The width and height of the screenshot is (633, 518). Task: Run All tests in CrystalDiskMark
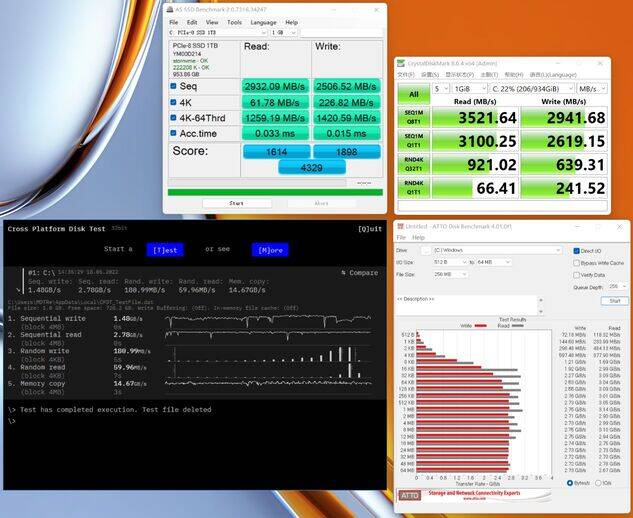pyautogui.click(x=414, y=94)
